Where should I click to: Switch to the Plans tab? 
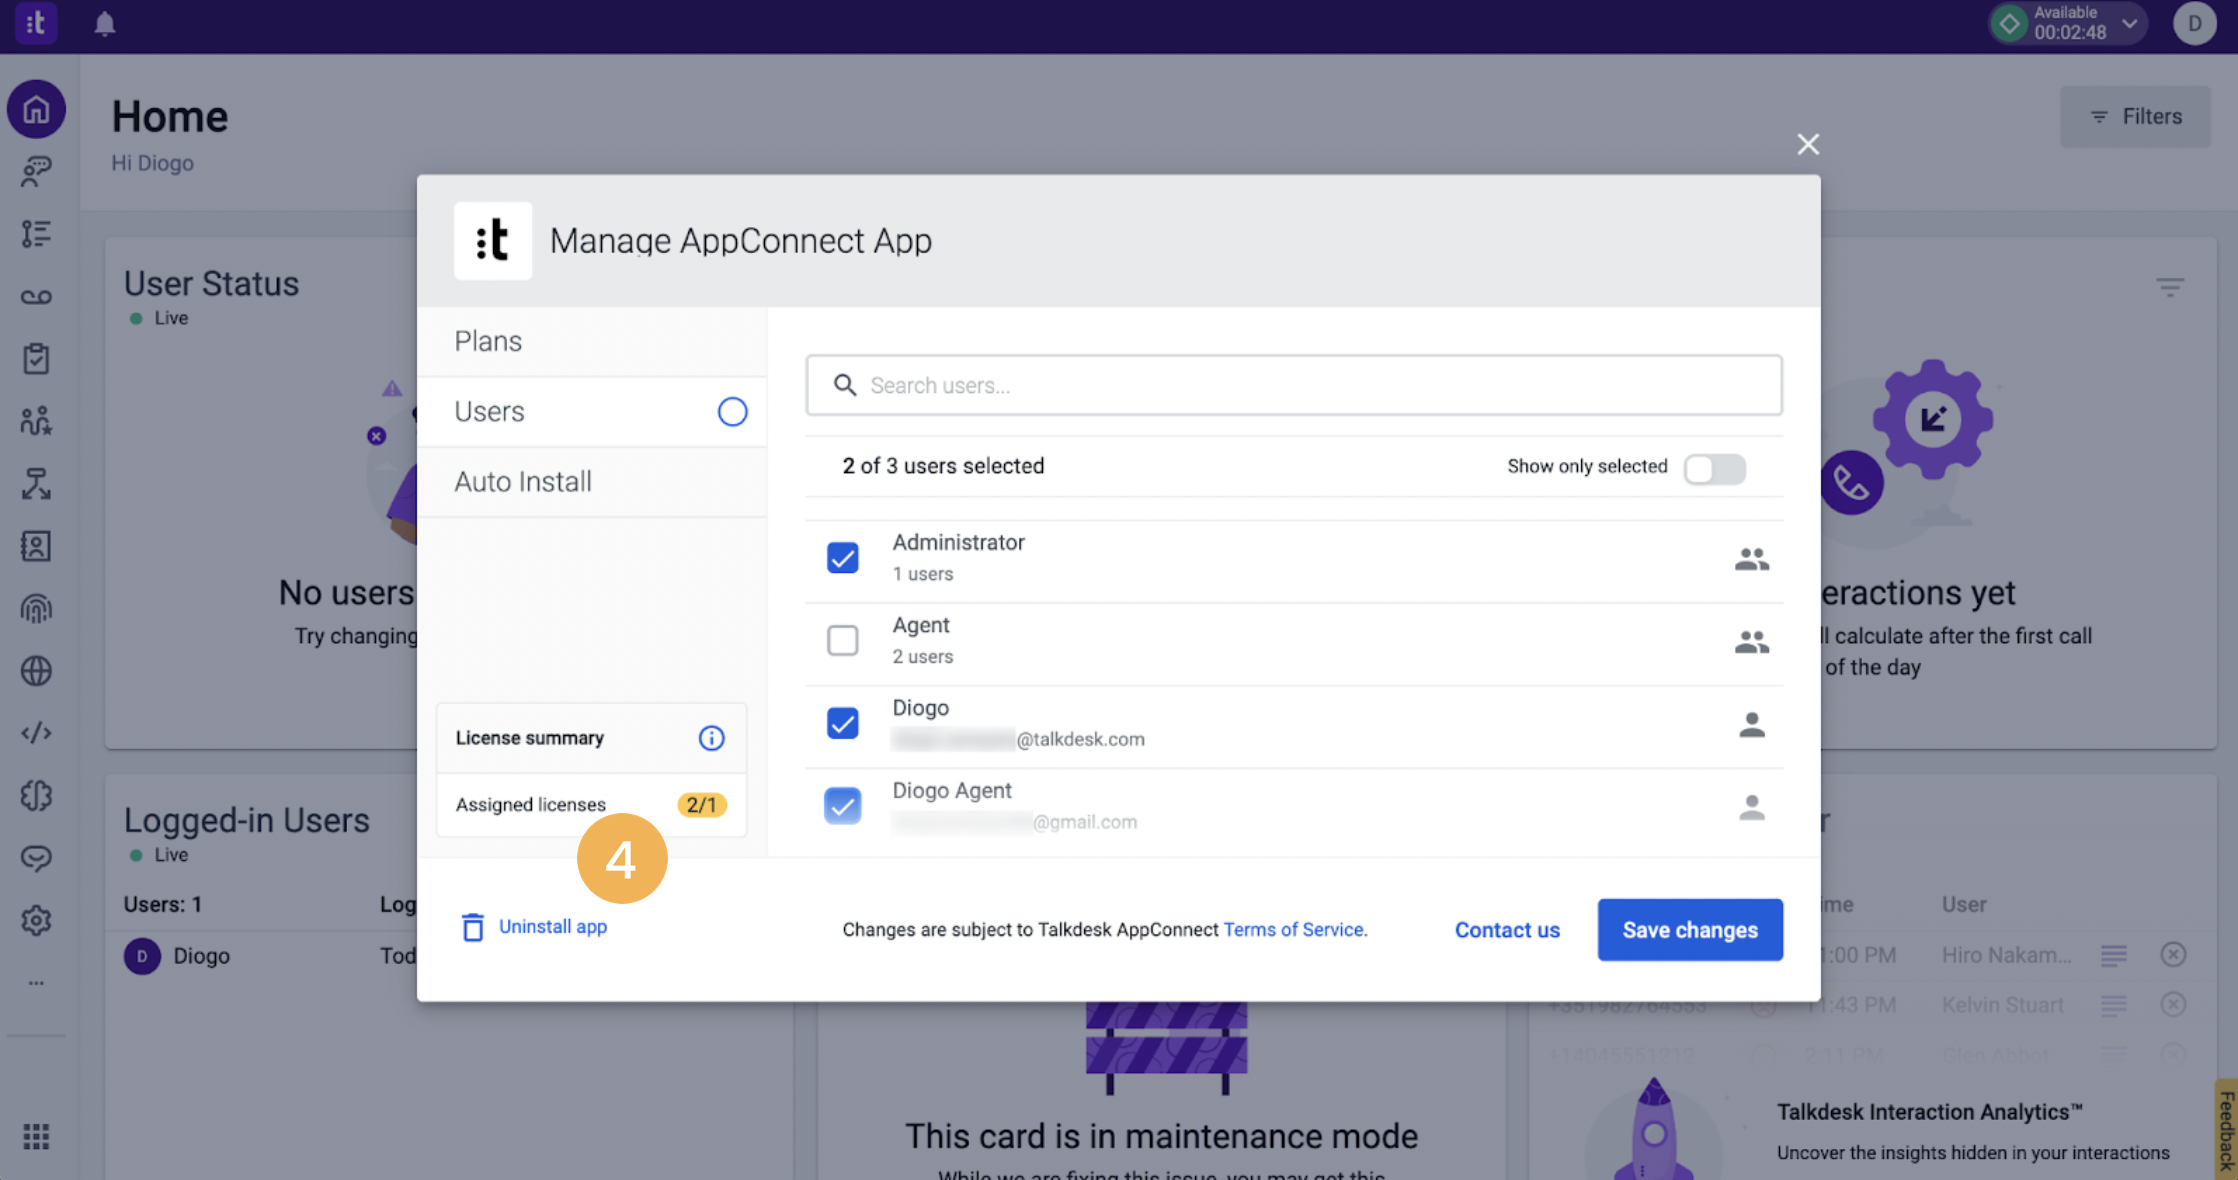[592, 342]
